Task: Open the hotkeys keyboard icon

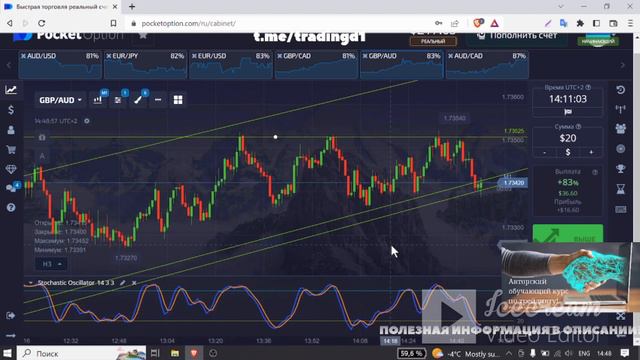Action: (620, 209)
